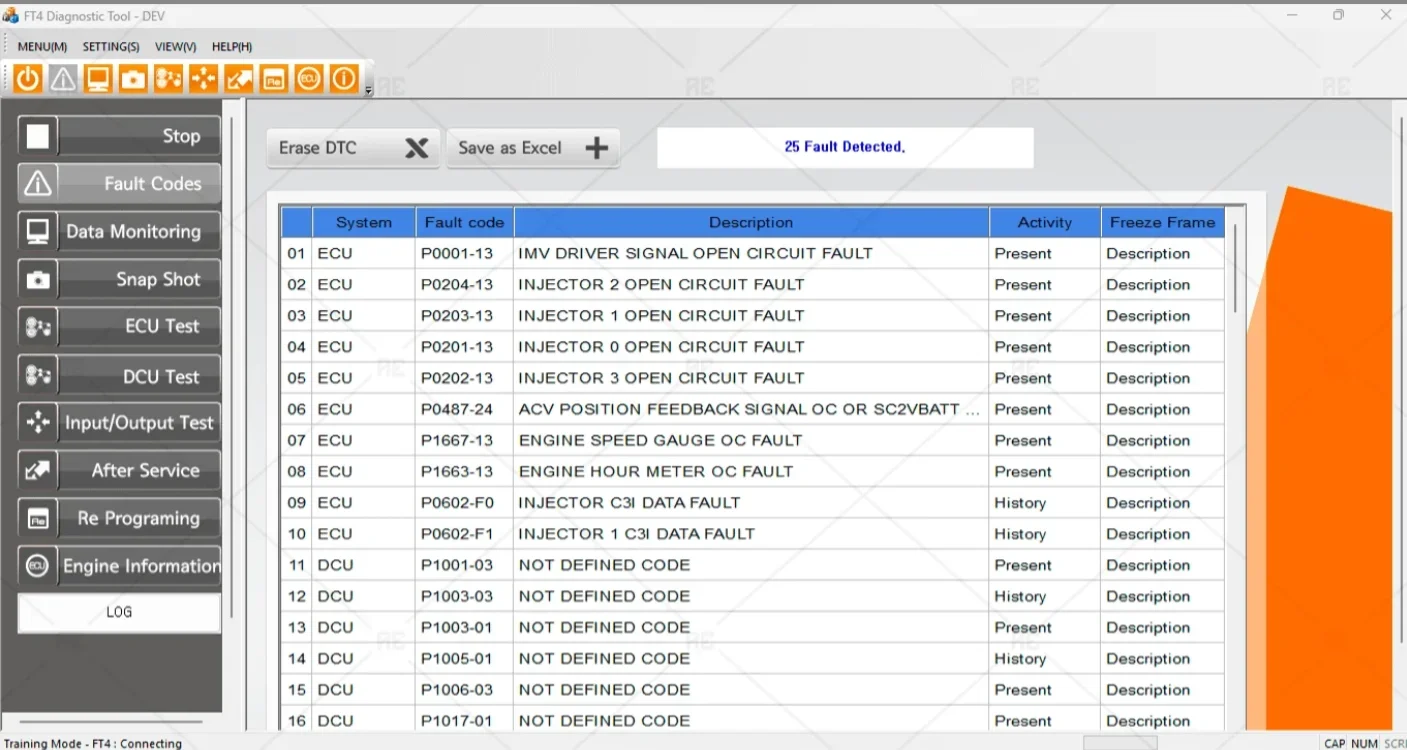Click the Fault code column header

point(465,222)
